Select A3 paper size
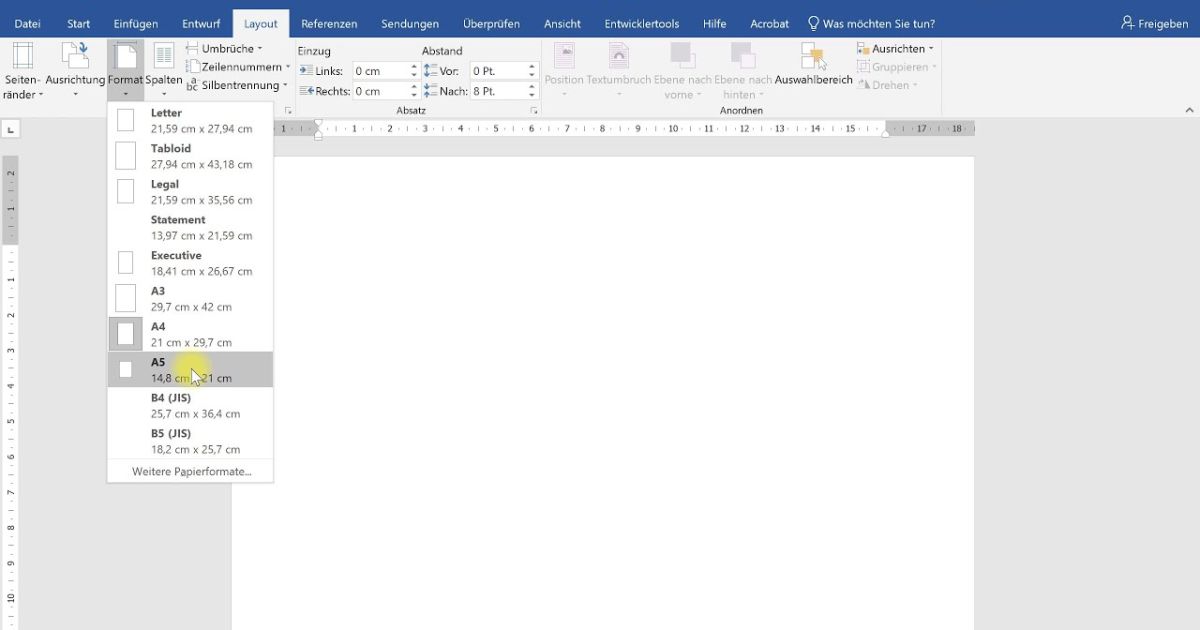 (190, 298)
